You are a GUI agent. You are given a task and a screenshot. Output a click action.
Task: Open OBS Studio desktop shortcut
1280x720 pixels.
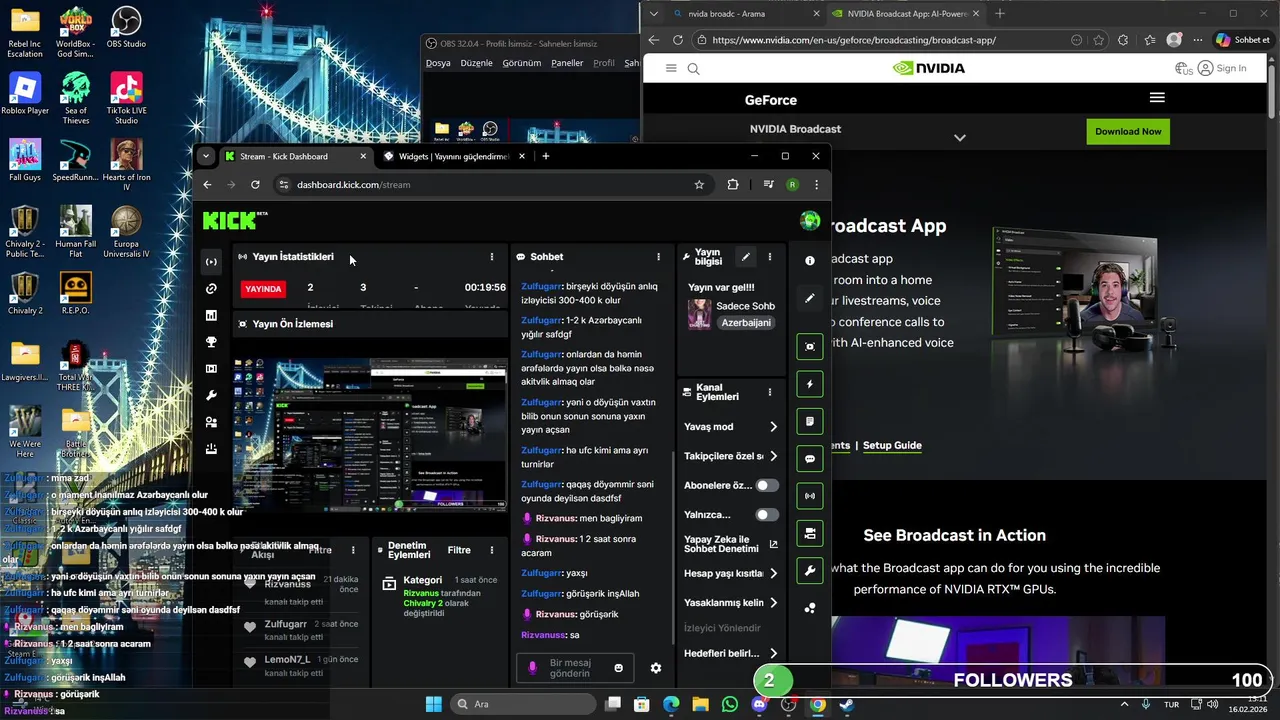pyautogui.click(x=126, y=27)
